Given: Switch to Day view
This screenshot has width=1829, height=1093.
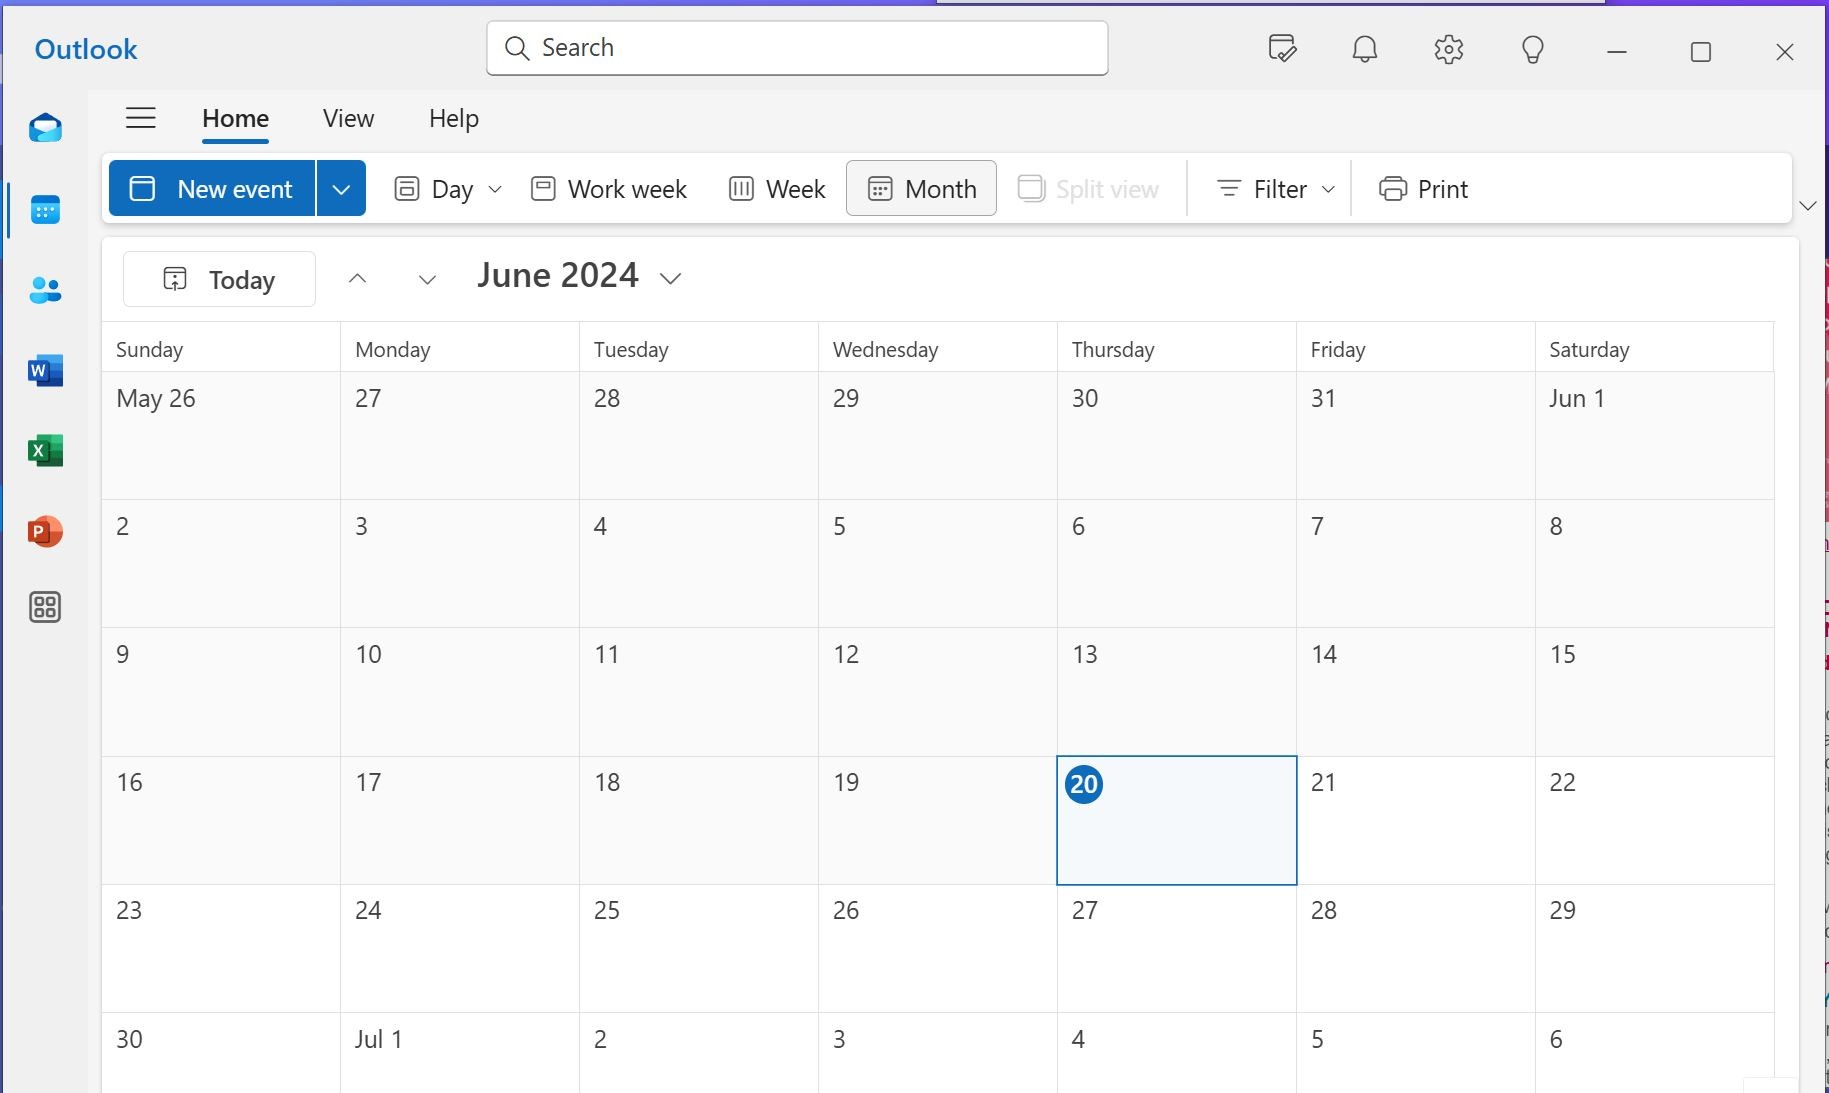Looking at the screenshot, I should coord(433,189).
